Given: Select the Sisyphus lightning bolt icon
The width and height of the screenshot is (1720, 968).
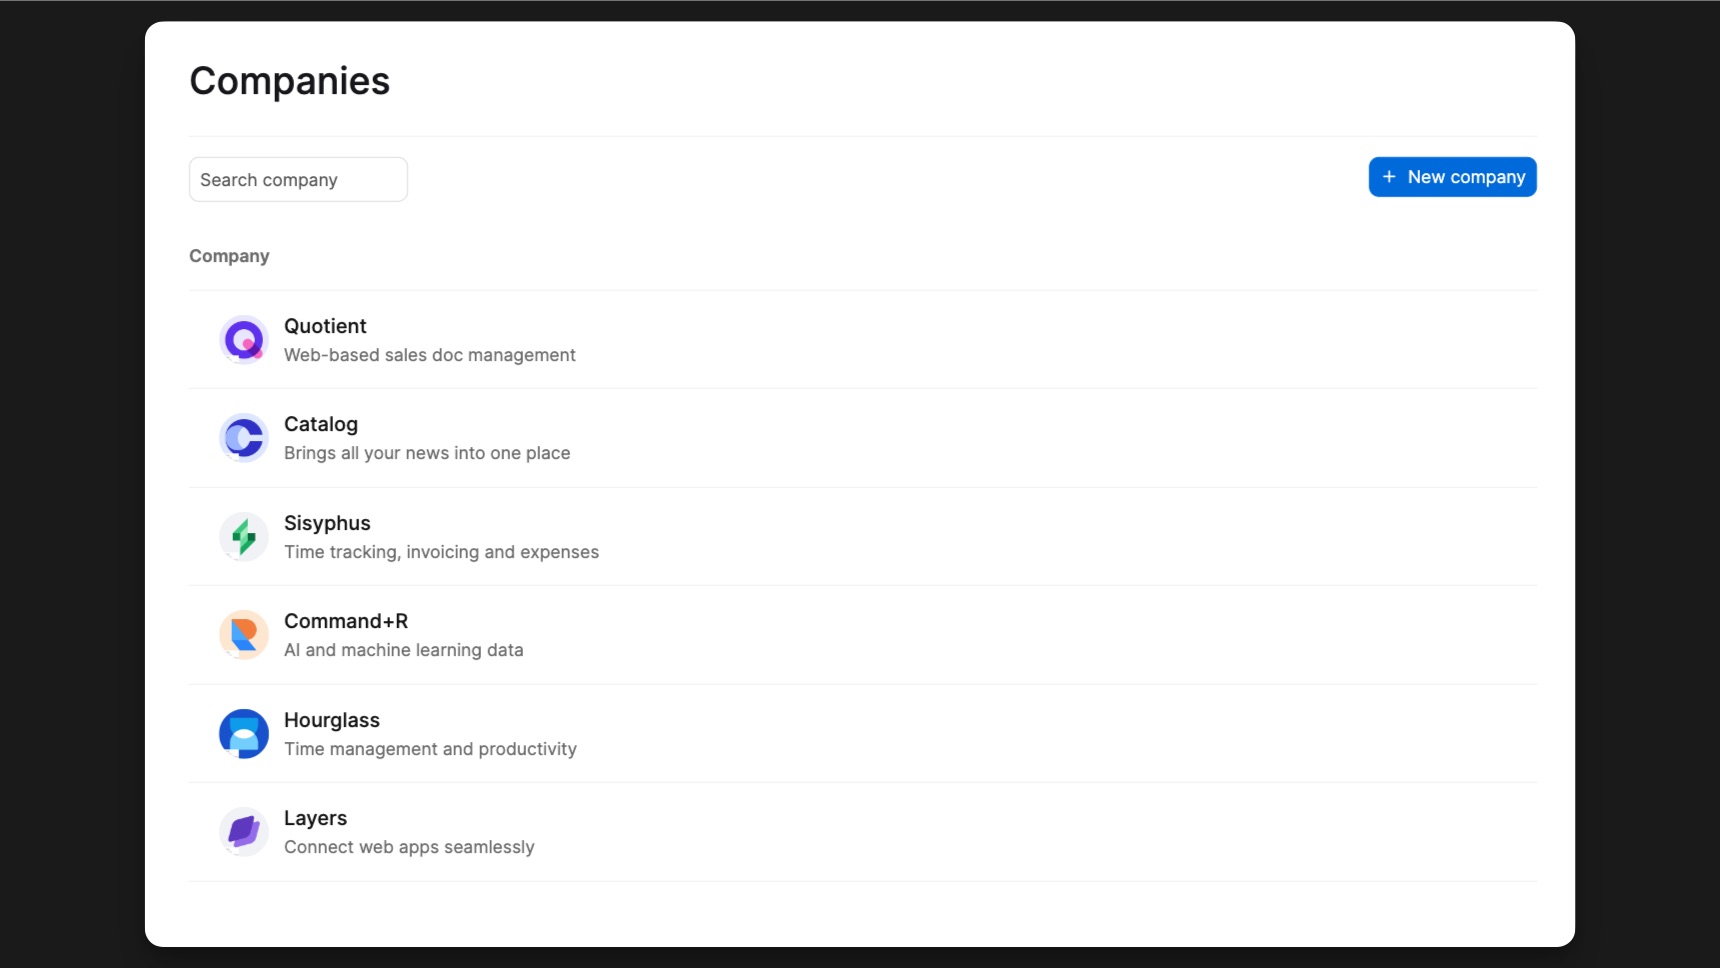Looking at the screenshot, I should pyautogui.click(x=243, y=537).
